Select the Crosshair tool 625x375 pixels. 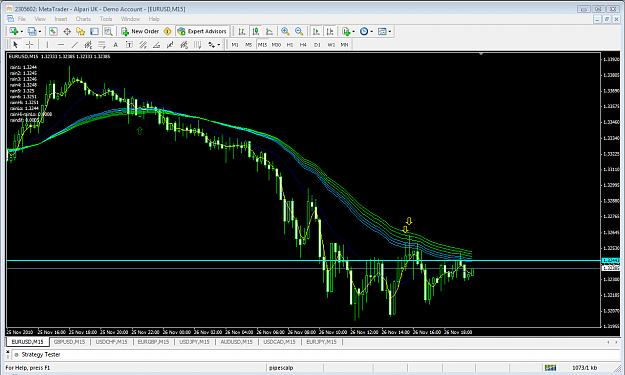[29, 45]
